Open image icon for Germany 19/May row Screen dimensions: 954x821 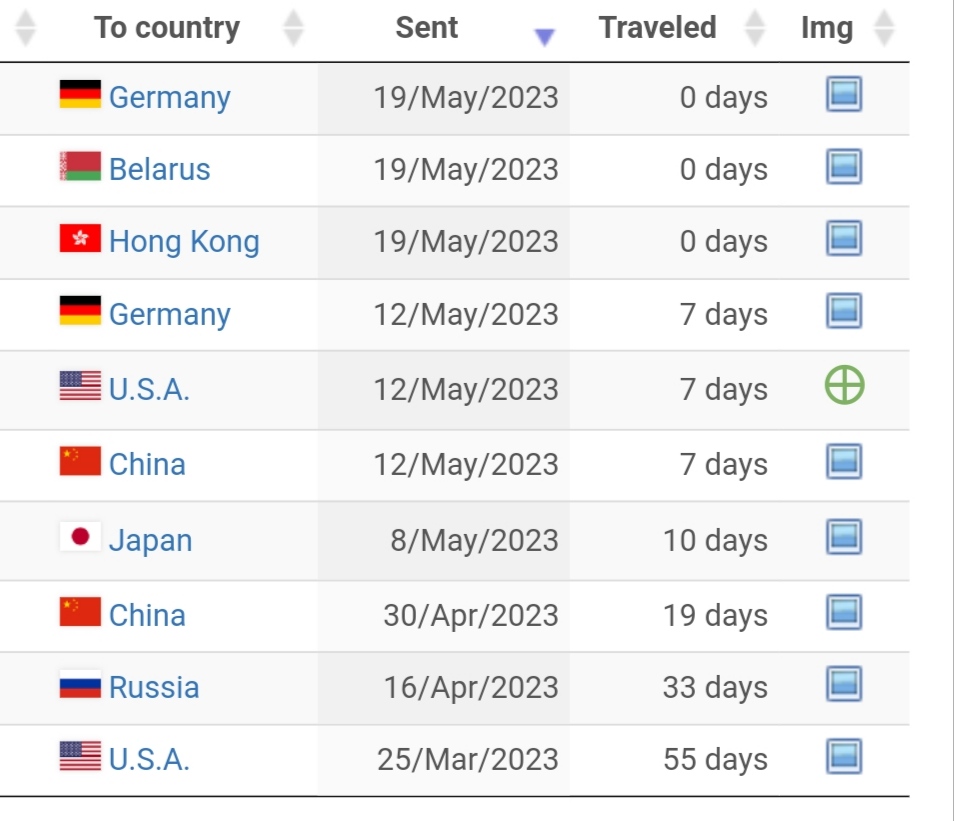(x=844, y=94)
